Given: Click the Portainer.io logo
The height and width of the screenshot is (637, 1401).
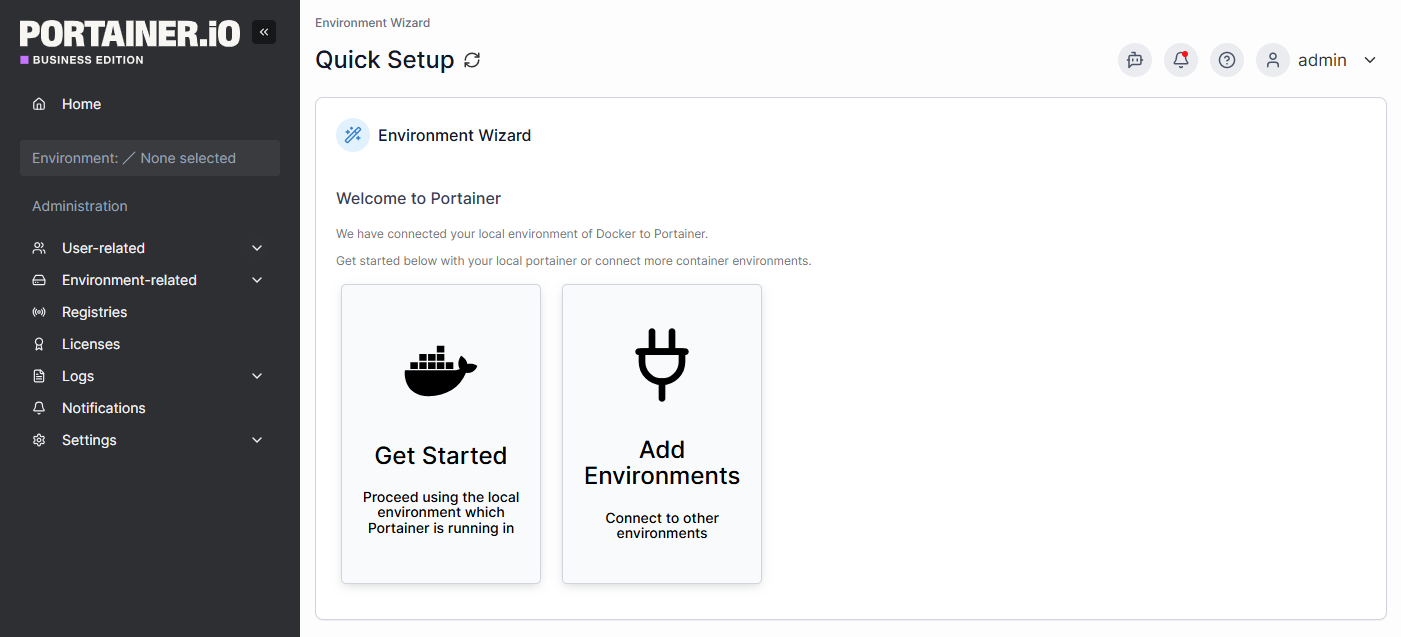Looking at the screenshot, I should coord(130,35).
